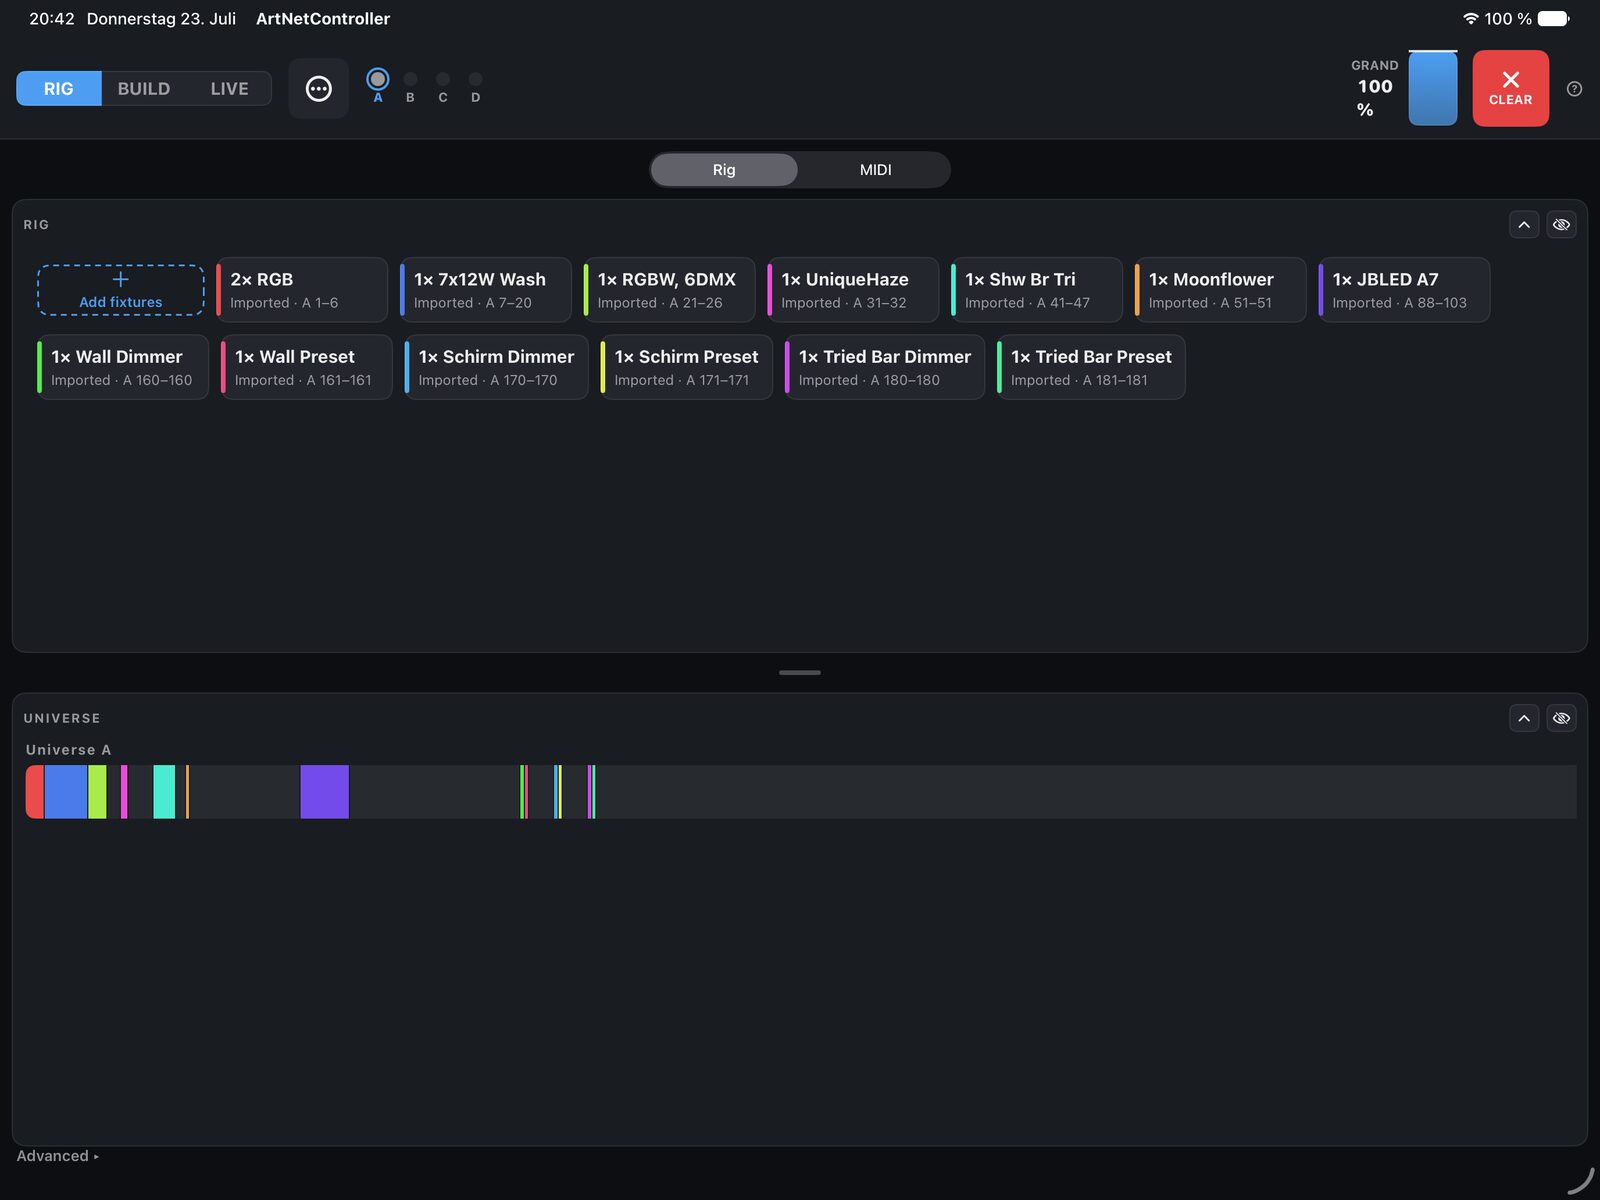Switch to the BUILD mode tab
This screenshot has width=1600, height=1200.
tap(144, 89)
